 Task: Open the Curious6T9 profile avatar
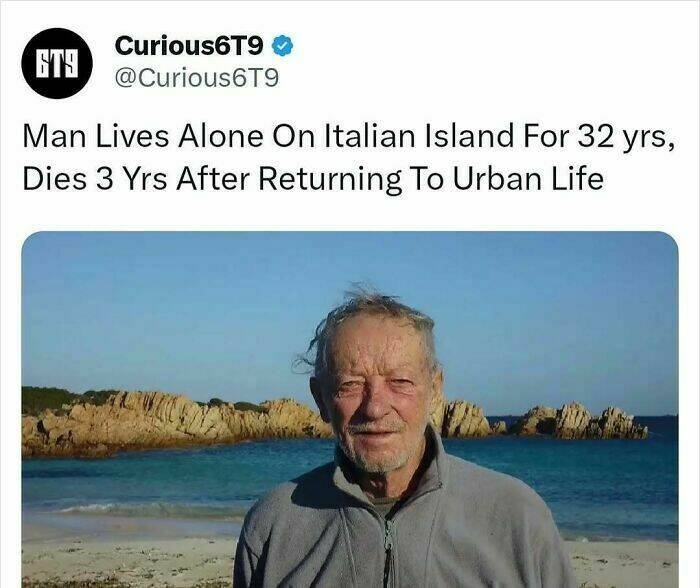tap(57, 63)
